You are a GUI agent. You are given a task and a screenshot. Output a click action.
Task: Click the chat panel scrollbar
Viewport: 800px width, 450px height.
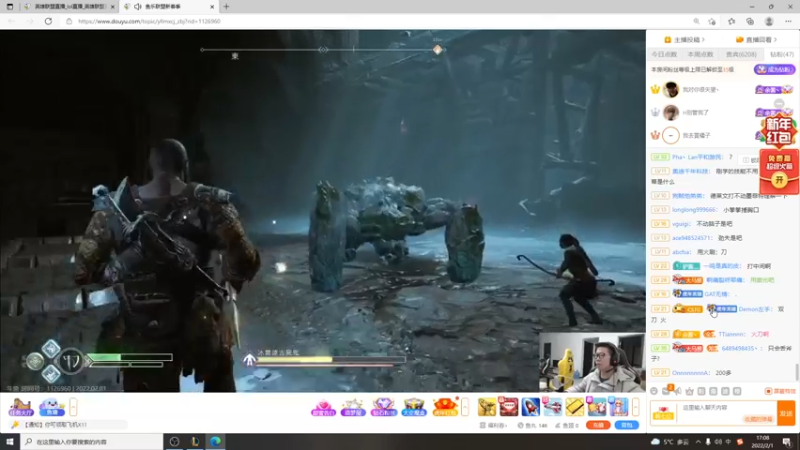click(x=797, y=371)
